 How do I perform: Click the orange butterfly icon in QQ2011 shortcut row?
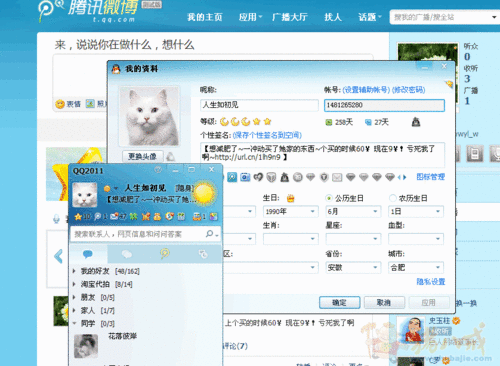click(x=146, y=217)
